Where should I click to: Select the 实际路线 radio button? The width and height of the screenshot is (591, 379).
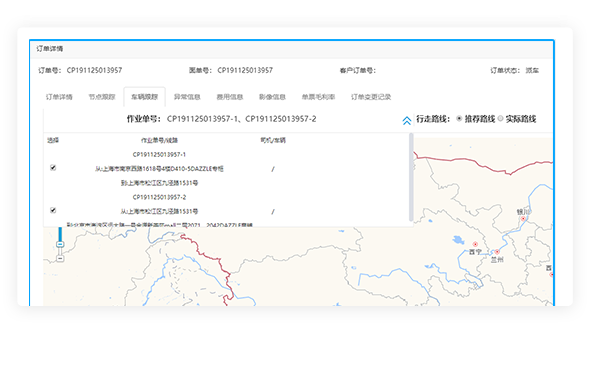click(500, 119)
